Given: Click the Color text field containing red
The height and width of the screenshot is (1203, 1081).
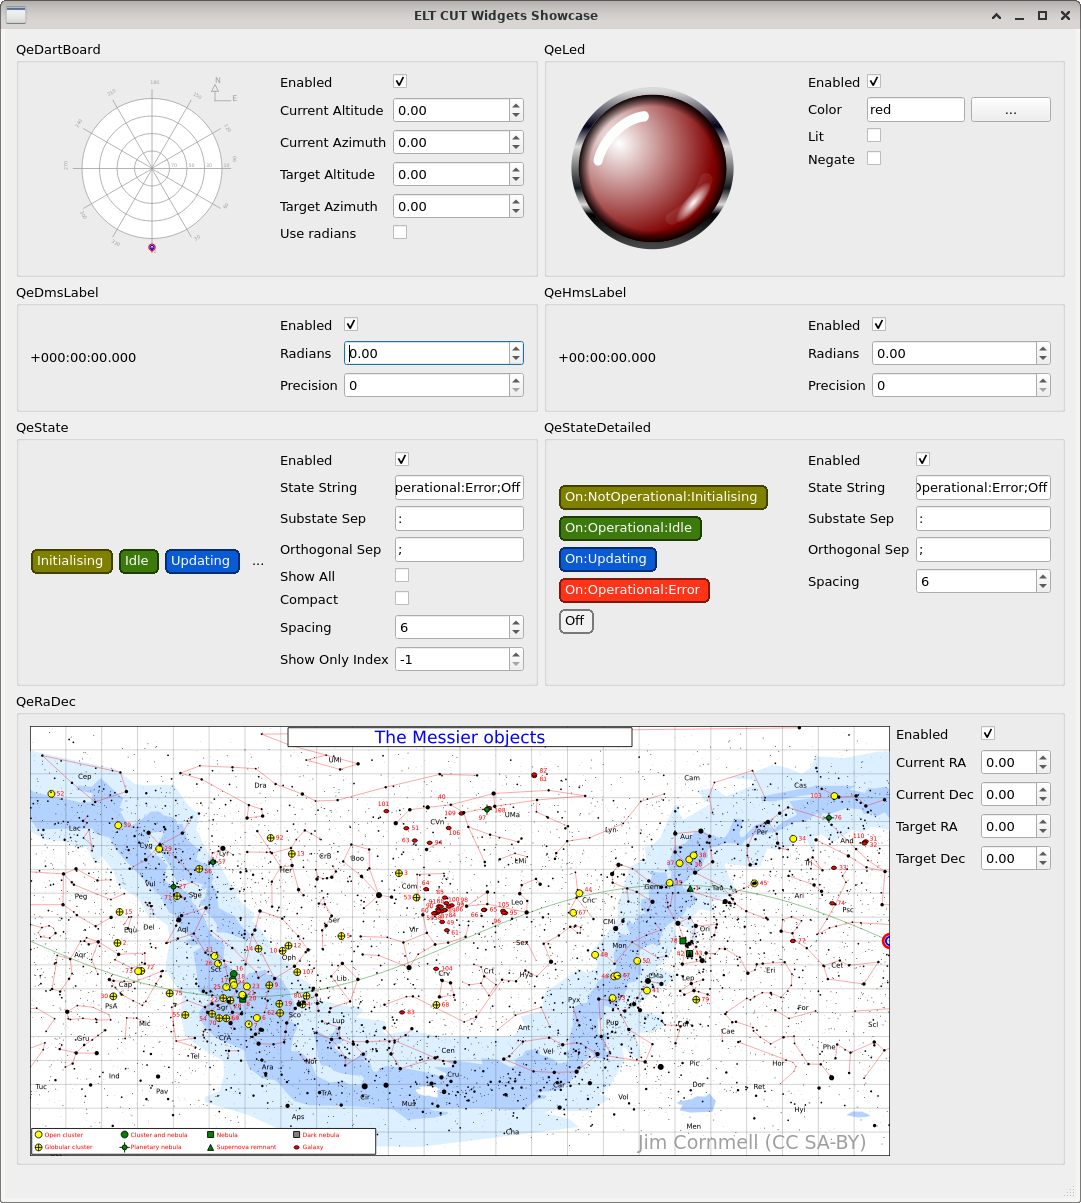Looking at the screenshot, I should (x=914, y=110).
